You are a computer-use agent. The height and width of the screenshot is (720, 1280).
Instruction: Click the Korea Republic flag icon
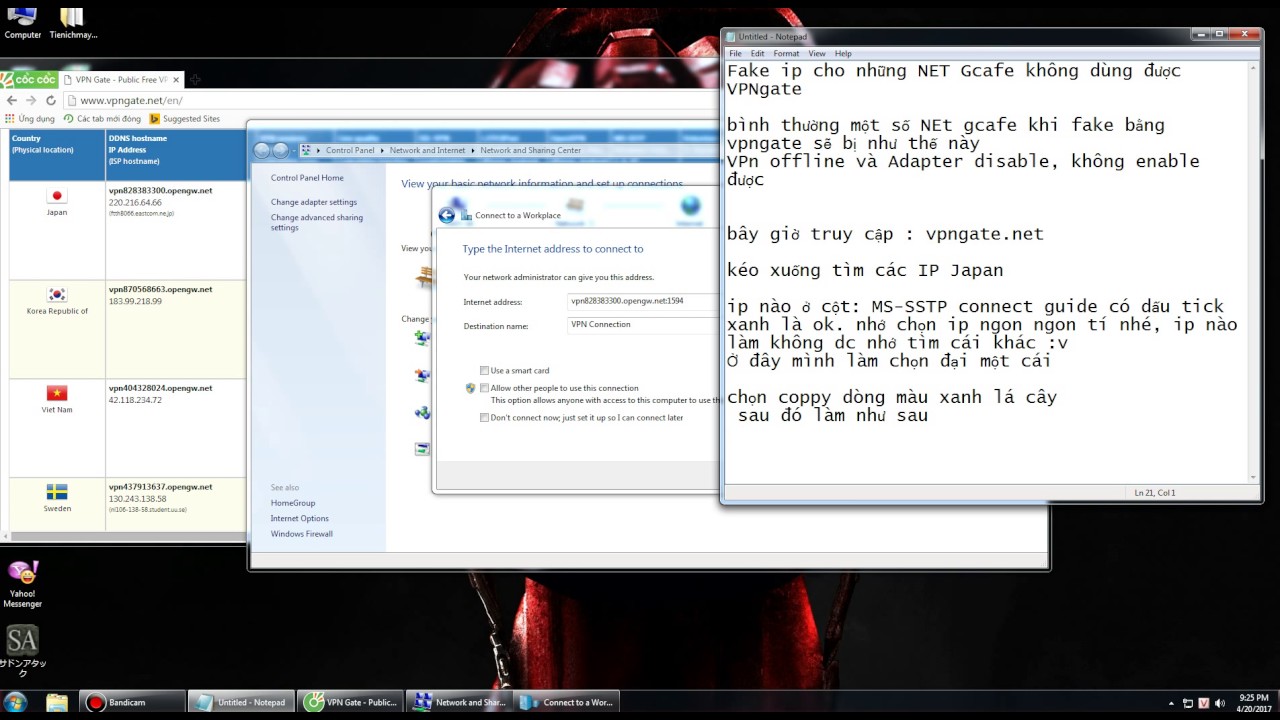(x=57, y=294)
